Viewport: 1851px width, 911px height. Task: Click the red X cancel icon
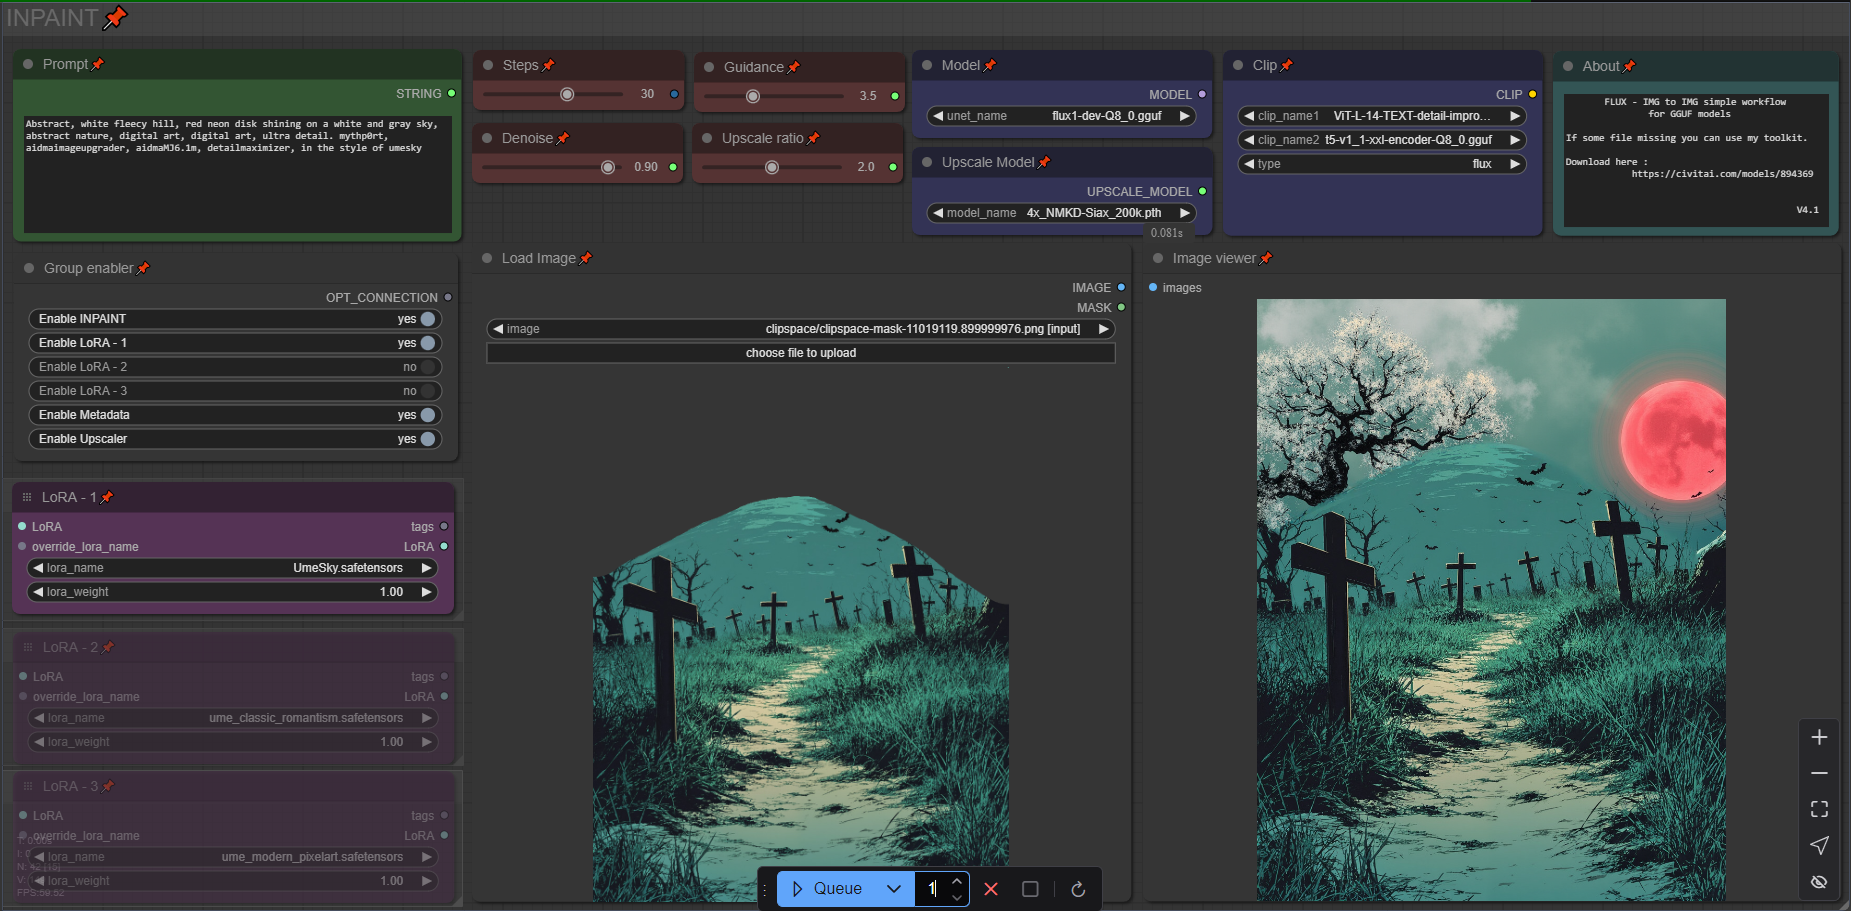pos(991,889)
